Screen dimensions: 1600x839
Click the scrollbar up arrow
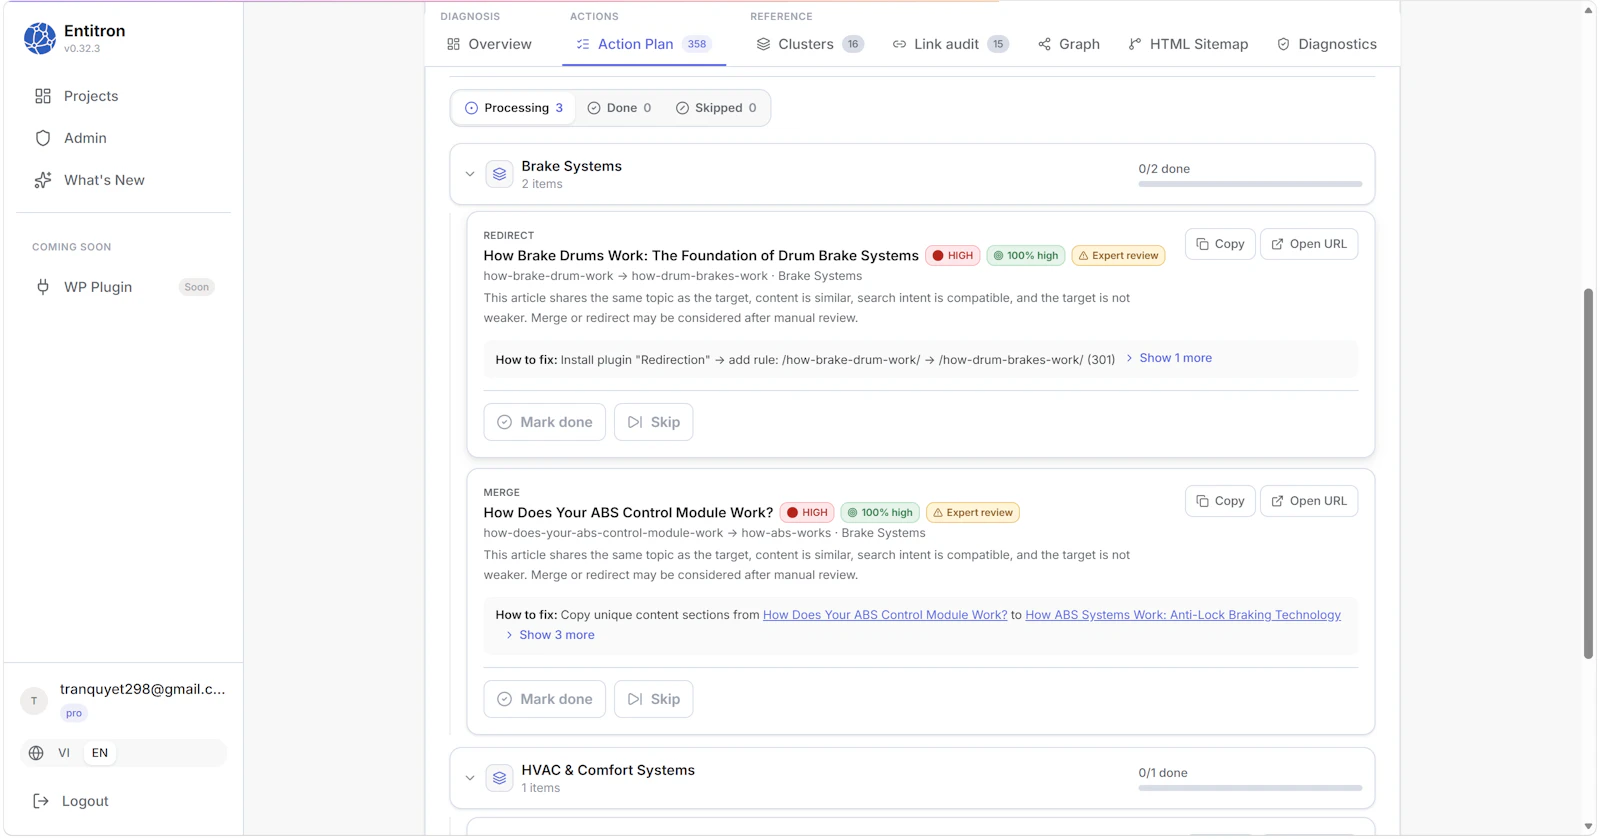[1588, 10]
